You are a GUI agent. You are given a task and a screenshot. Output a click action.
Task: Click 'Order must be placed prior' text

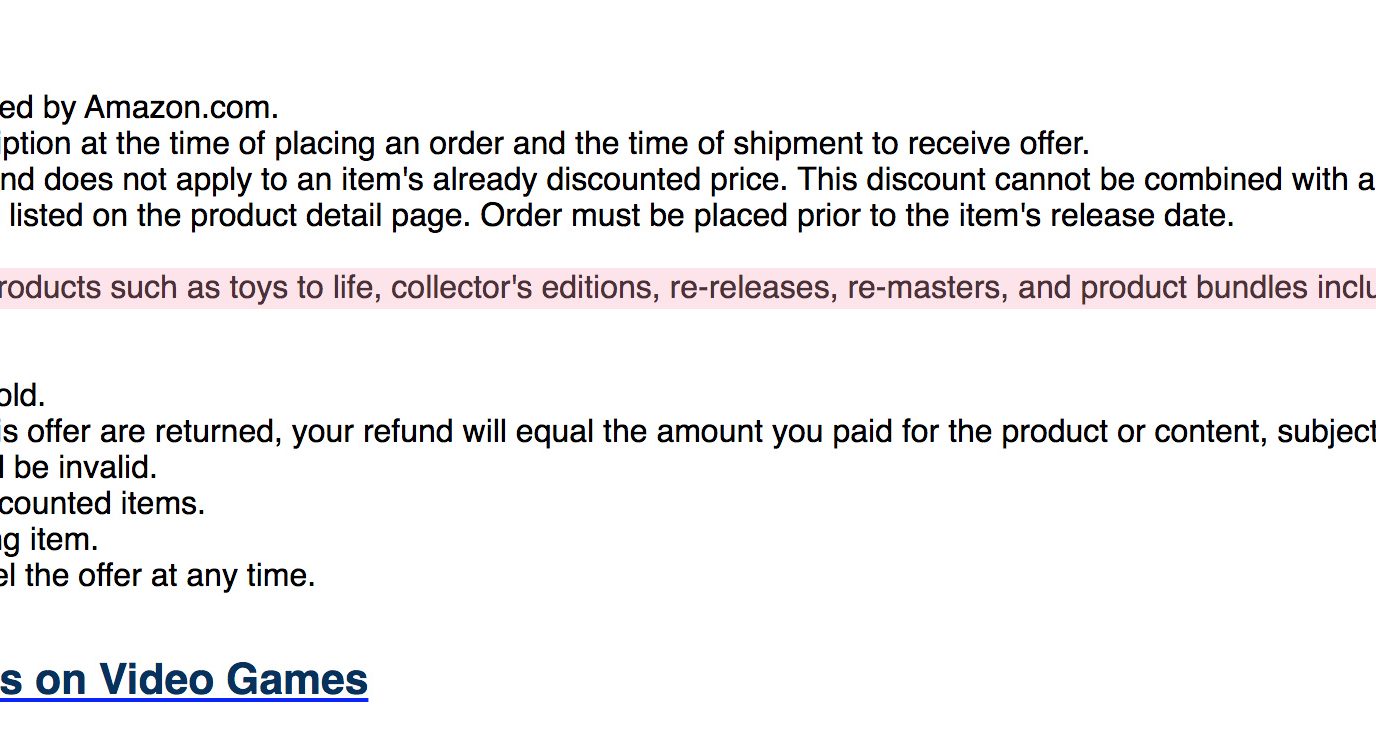tap(644, 216)
